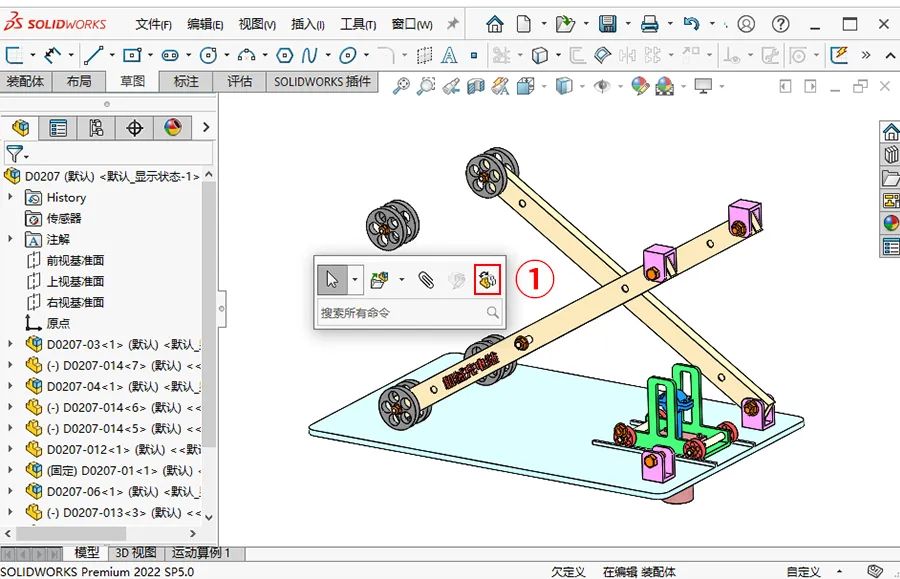Choose the Corner Rectangle sketch tool
This screenshot has height=579, width=900.
pos(131,55)
